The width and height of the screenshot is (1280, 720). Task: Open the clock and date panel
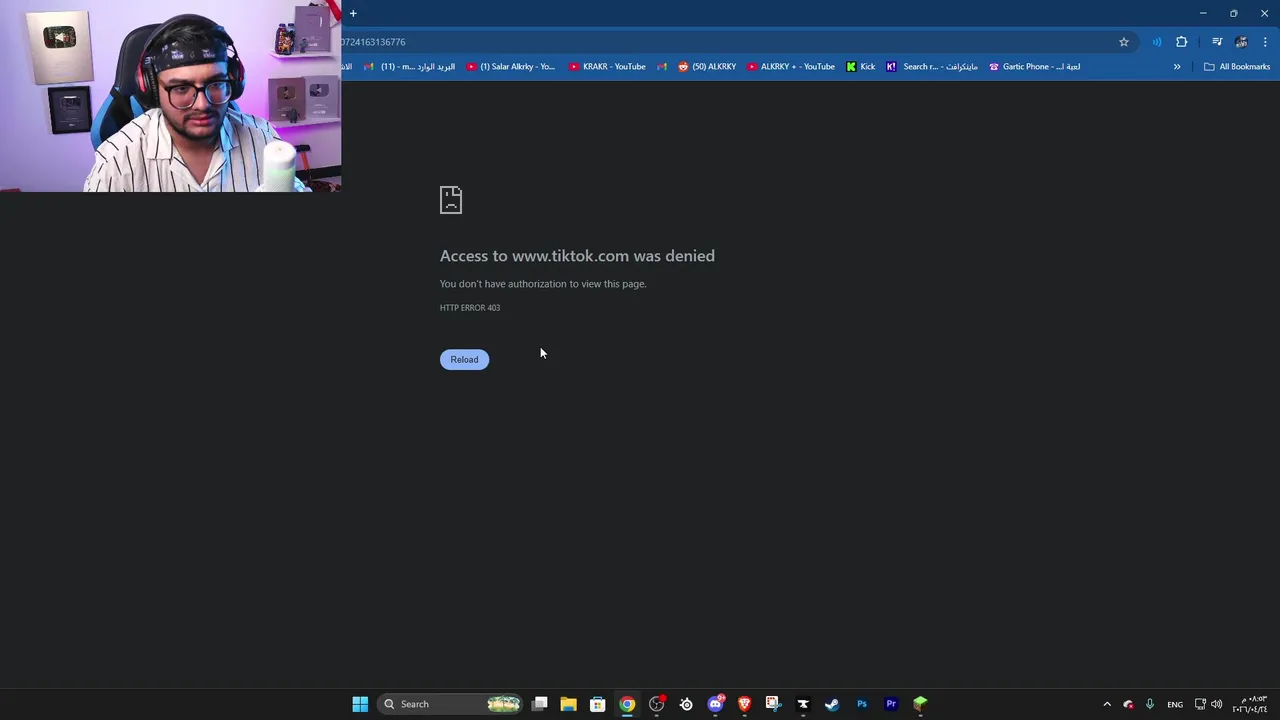(1251, 704)
